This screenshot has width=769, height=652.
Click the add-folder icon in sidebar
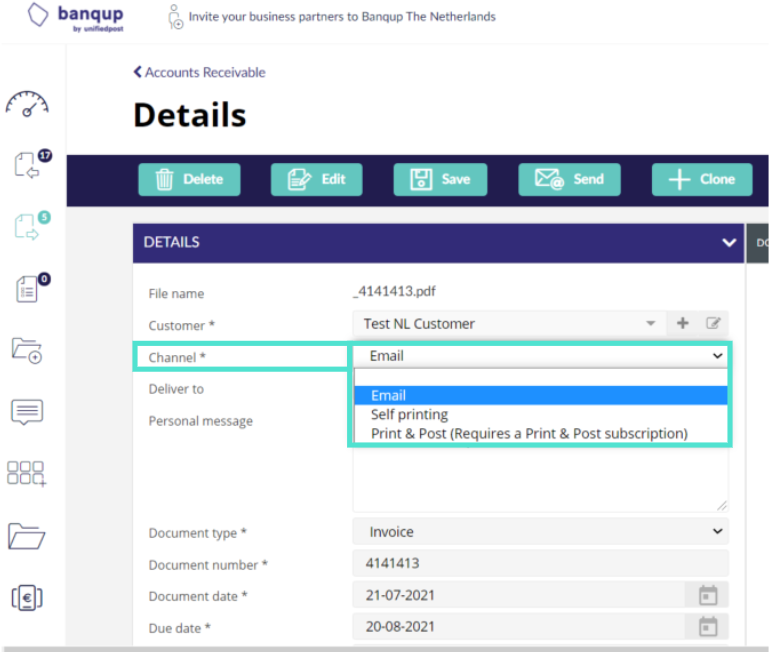click(x=27, y=350)
